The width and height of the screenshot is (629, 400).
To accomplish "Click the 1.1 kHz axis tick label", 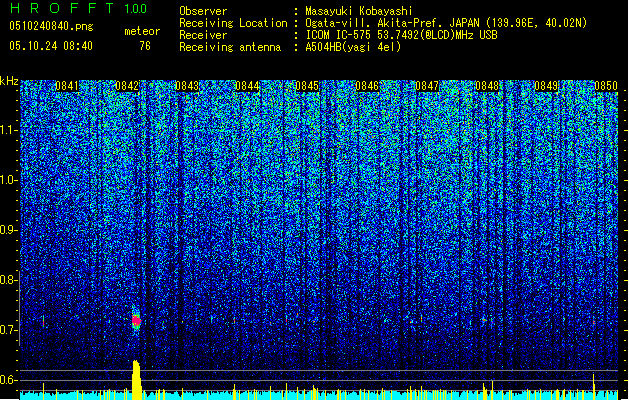I will click(9, 131).
